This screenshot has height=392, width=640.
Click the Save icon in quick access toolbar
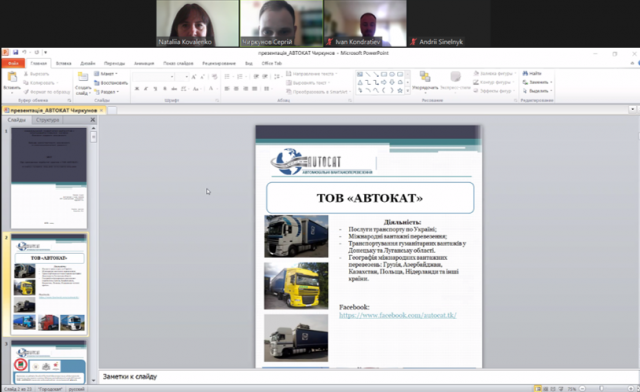(16, 53)
